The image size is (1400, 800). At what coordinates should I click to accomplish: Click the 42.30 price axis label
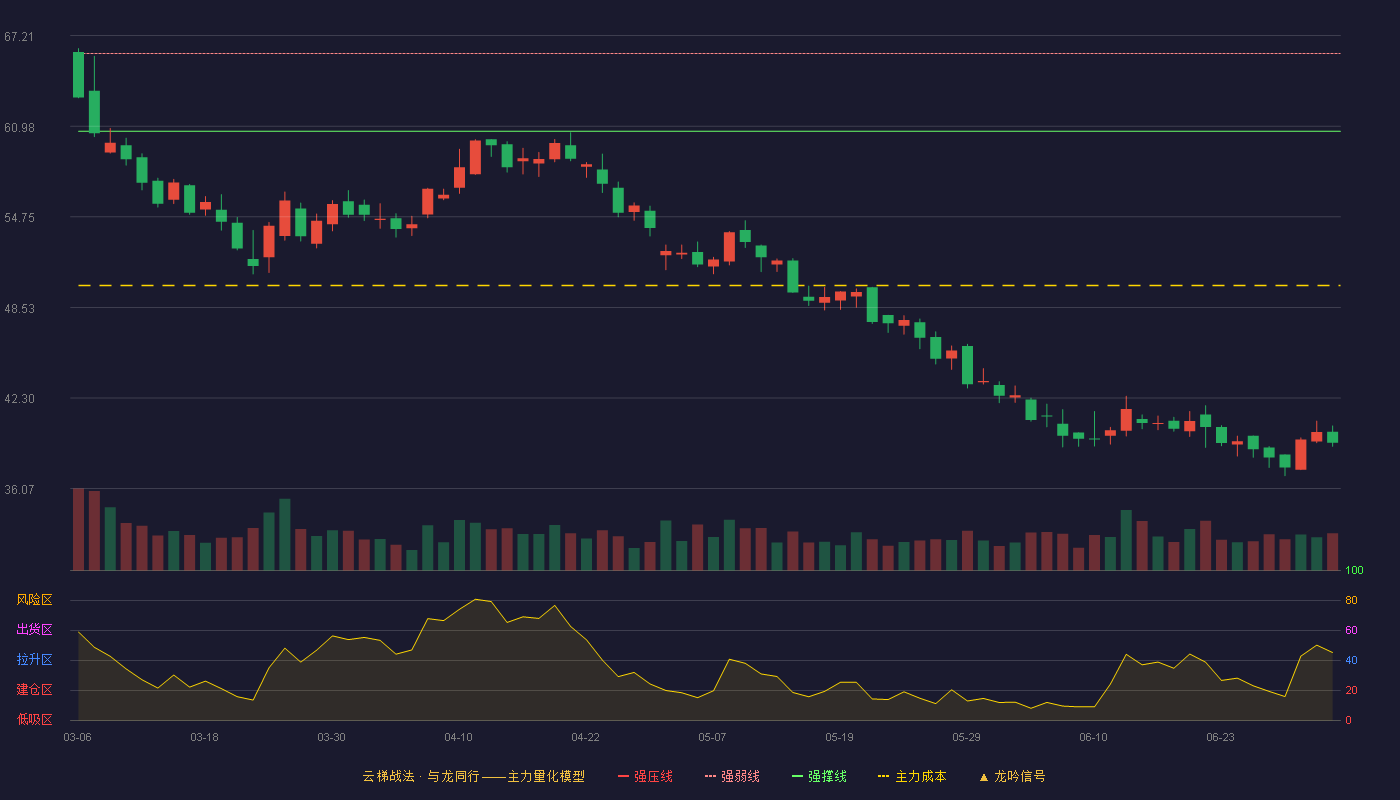tap(19, 399)
